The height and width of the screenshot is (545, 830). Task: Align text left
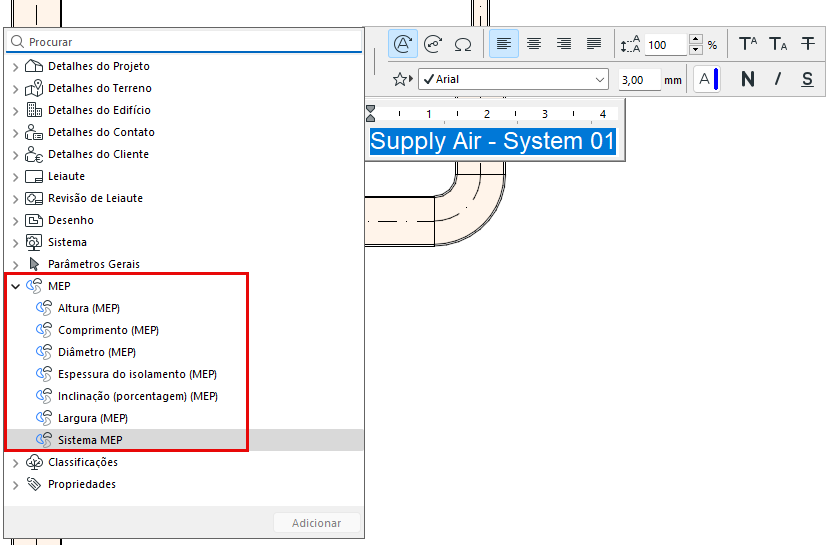pyautogui.click(x=503, y=43)
